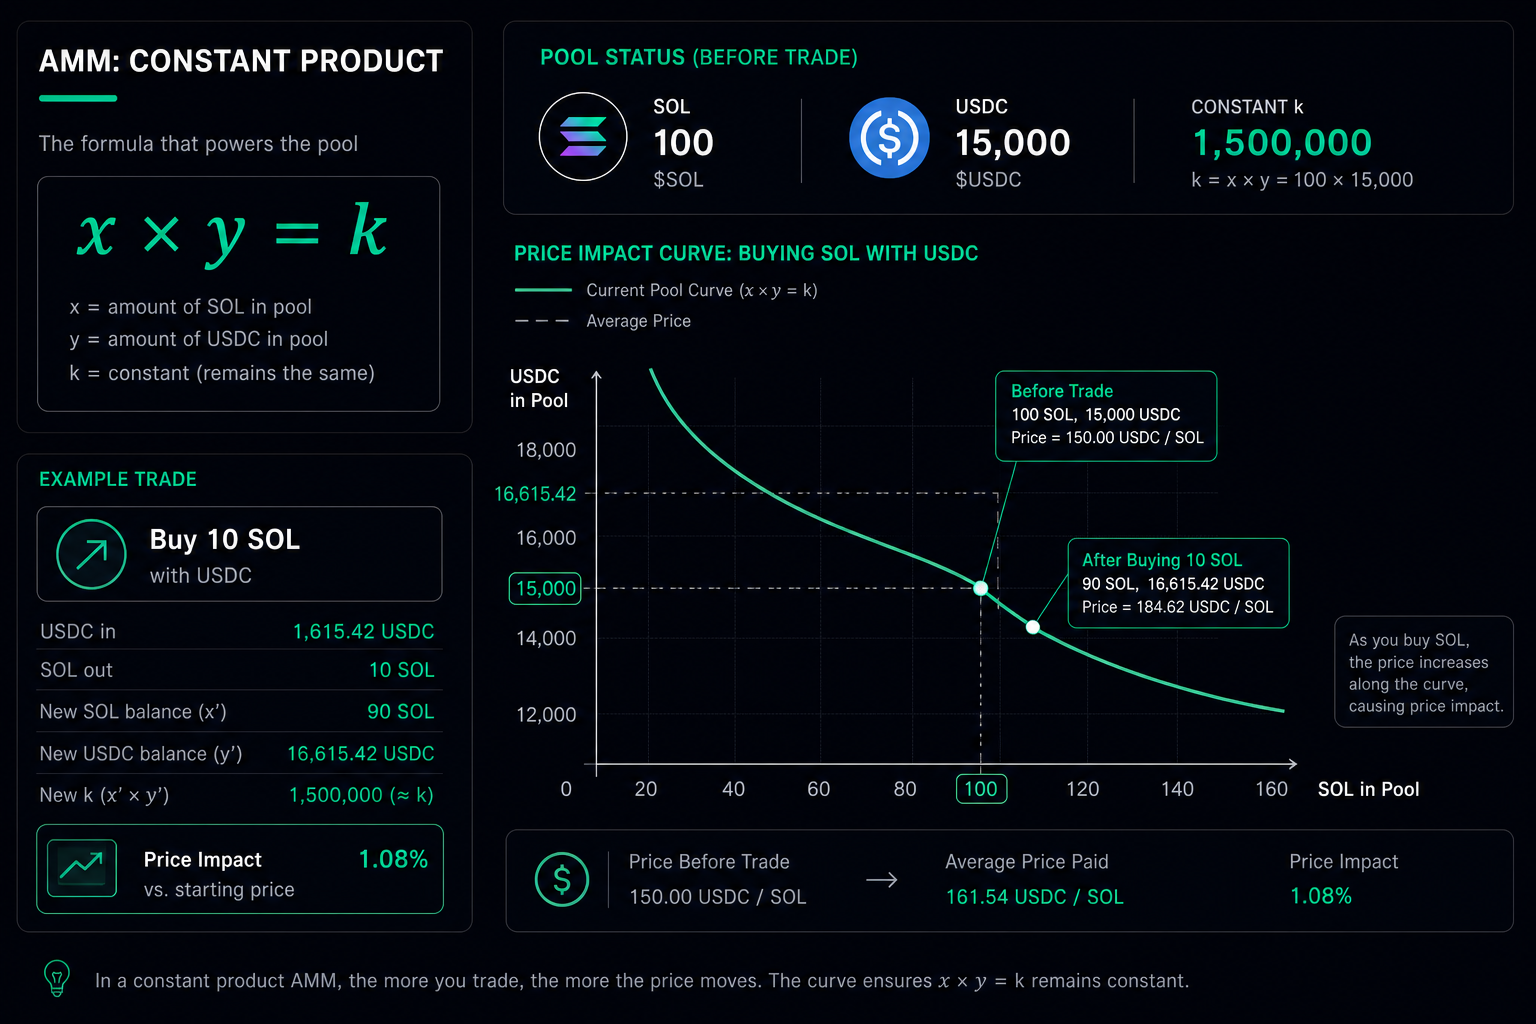Click the Current Pool Curve legend entry
The height and width of the screenshot is (1024, 1536).
click(666, 291)
